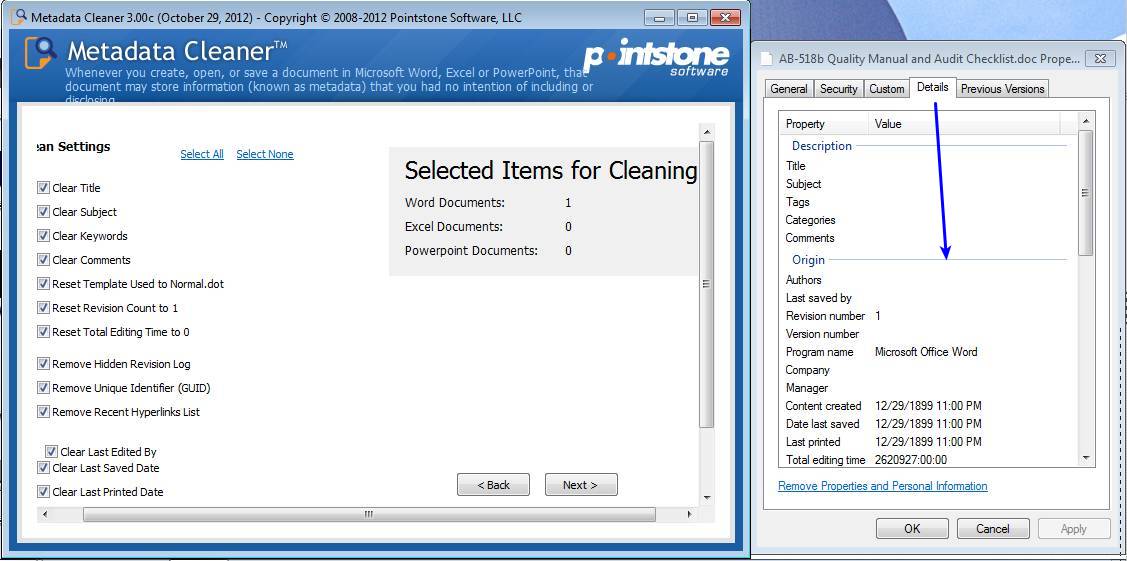Confirm Properties dialog with OK
The height and width of the screenshot is (561, 1127).
(x=912, y=529)
